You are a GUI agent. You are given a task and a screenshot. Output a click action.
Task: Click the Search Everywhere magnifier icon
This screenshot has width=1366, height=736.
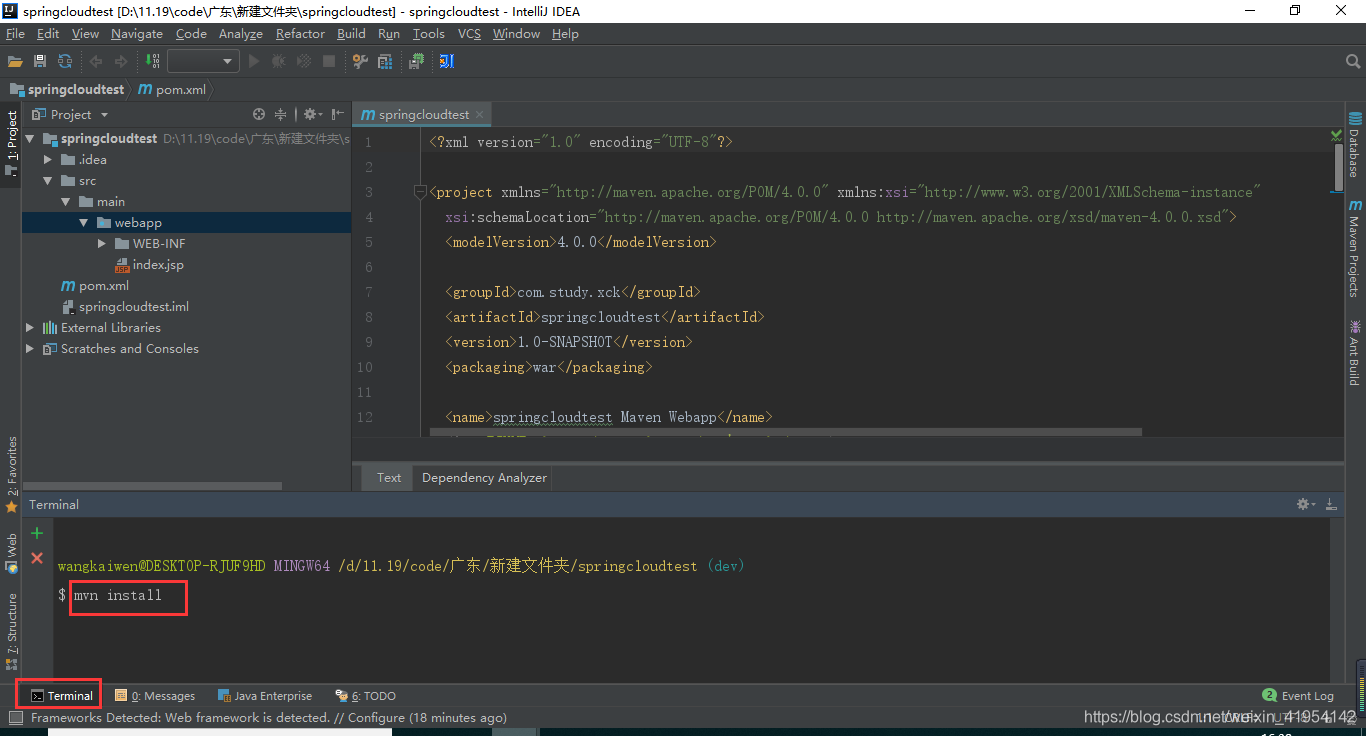click(1352, 62)
